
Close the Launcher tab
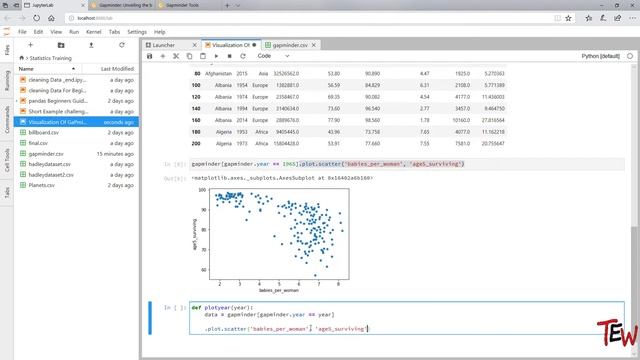point(195,45)
